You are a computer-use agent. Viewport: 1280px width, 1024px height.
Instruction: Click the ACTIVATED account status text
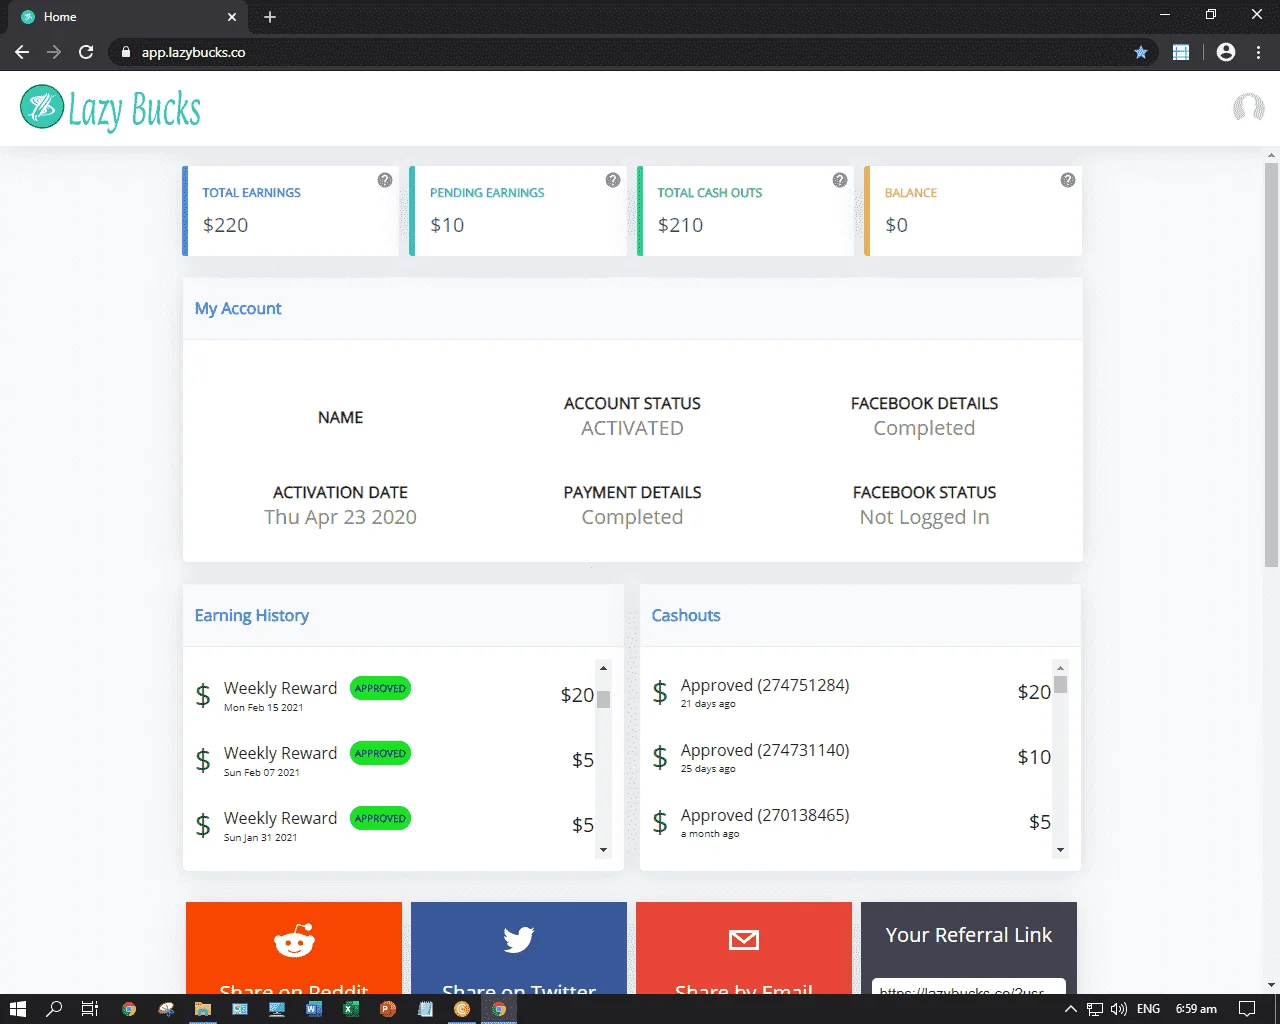point(633,428)
